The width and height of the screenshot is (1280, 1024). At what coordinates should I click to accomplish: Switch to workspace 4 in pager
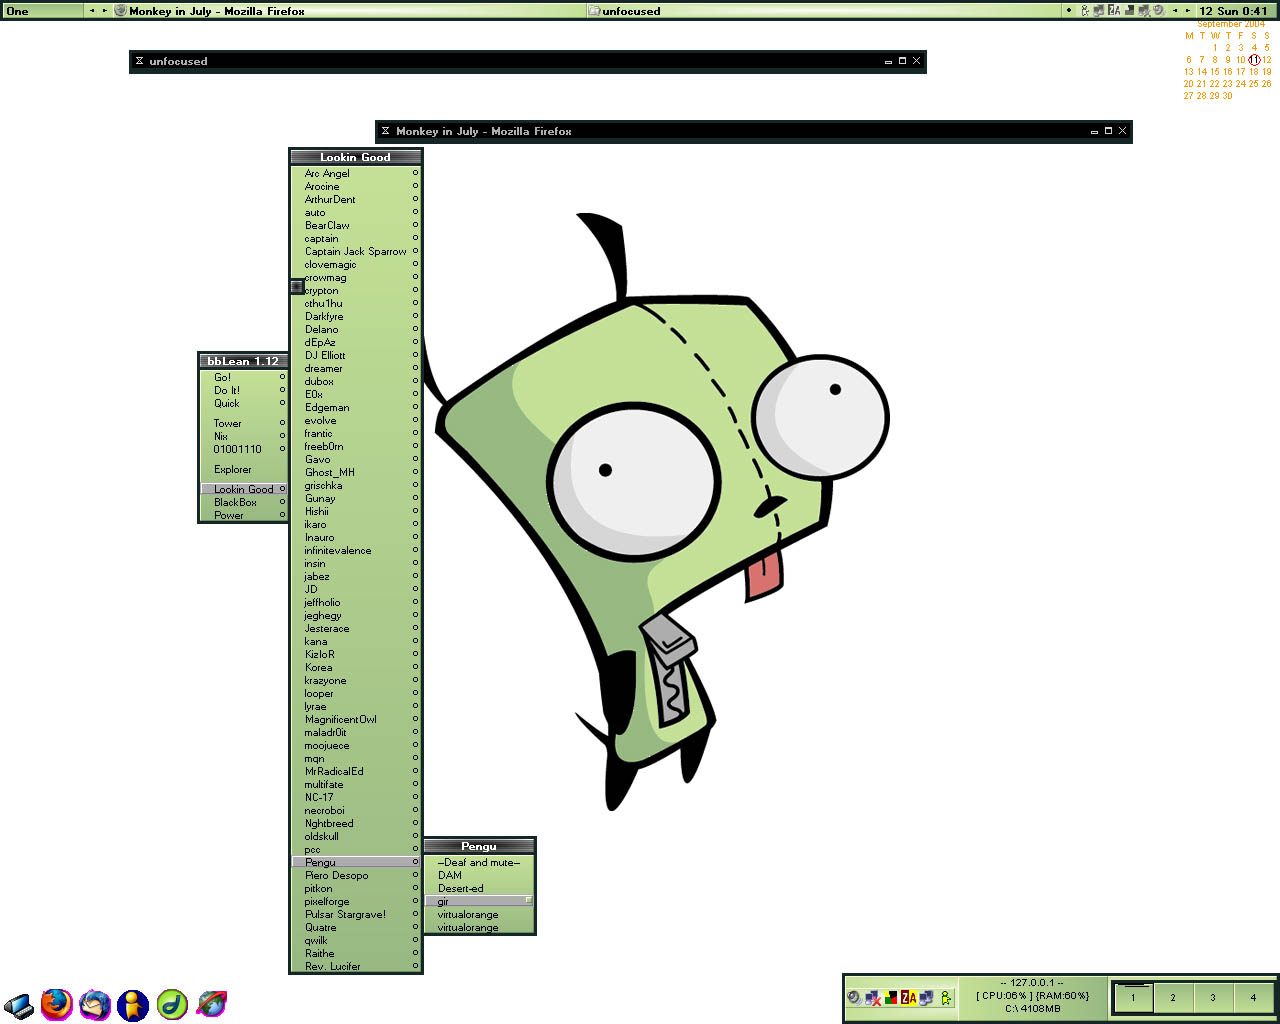(x=1253, y=997)
